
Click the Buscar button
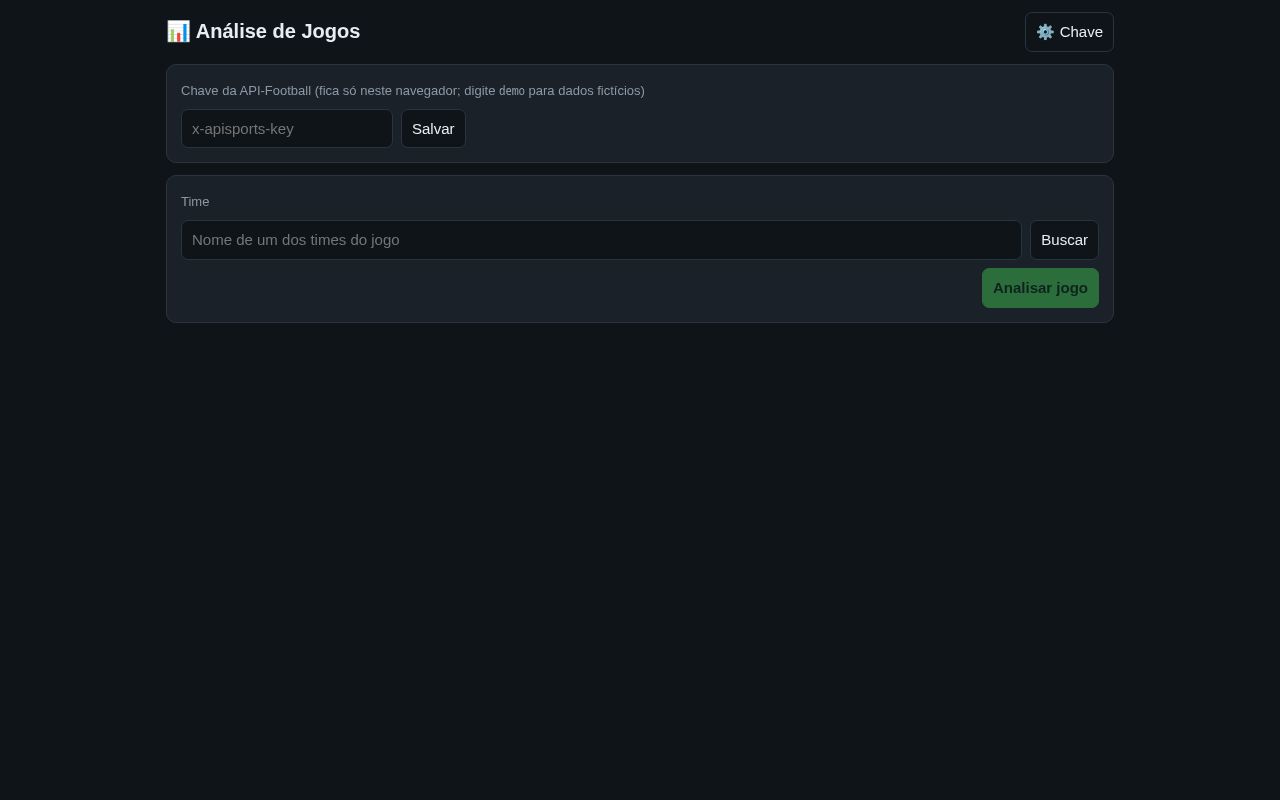coord(1064,240)
